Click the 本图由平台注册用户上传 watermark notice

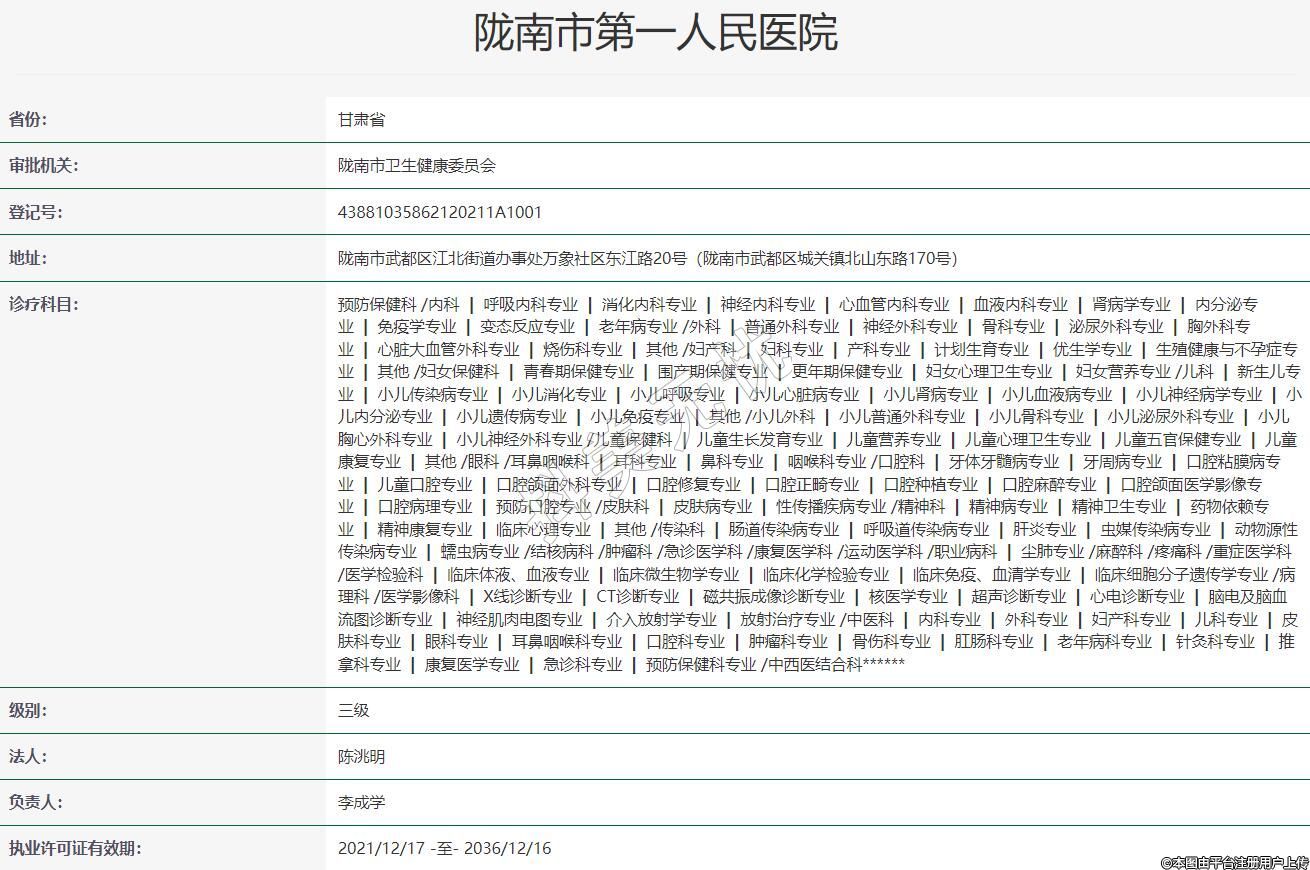coord(1234,861)
